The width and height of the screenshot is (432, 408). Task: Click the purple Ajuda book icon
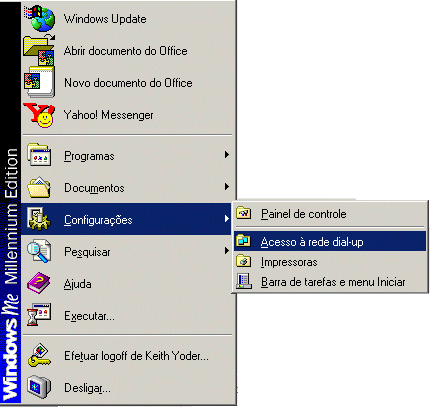point(39,284)
